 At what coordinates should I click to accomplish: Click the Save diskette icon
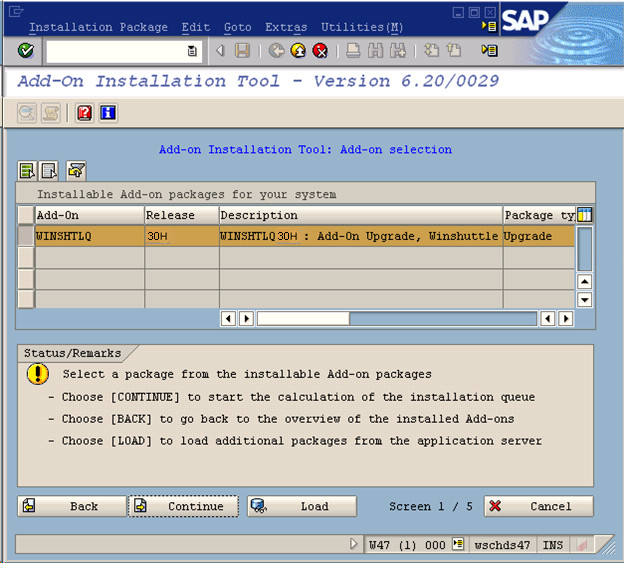point(242,51)
